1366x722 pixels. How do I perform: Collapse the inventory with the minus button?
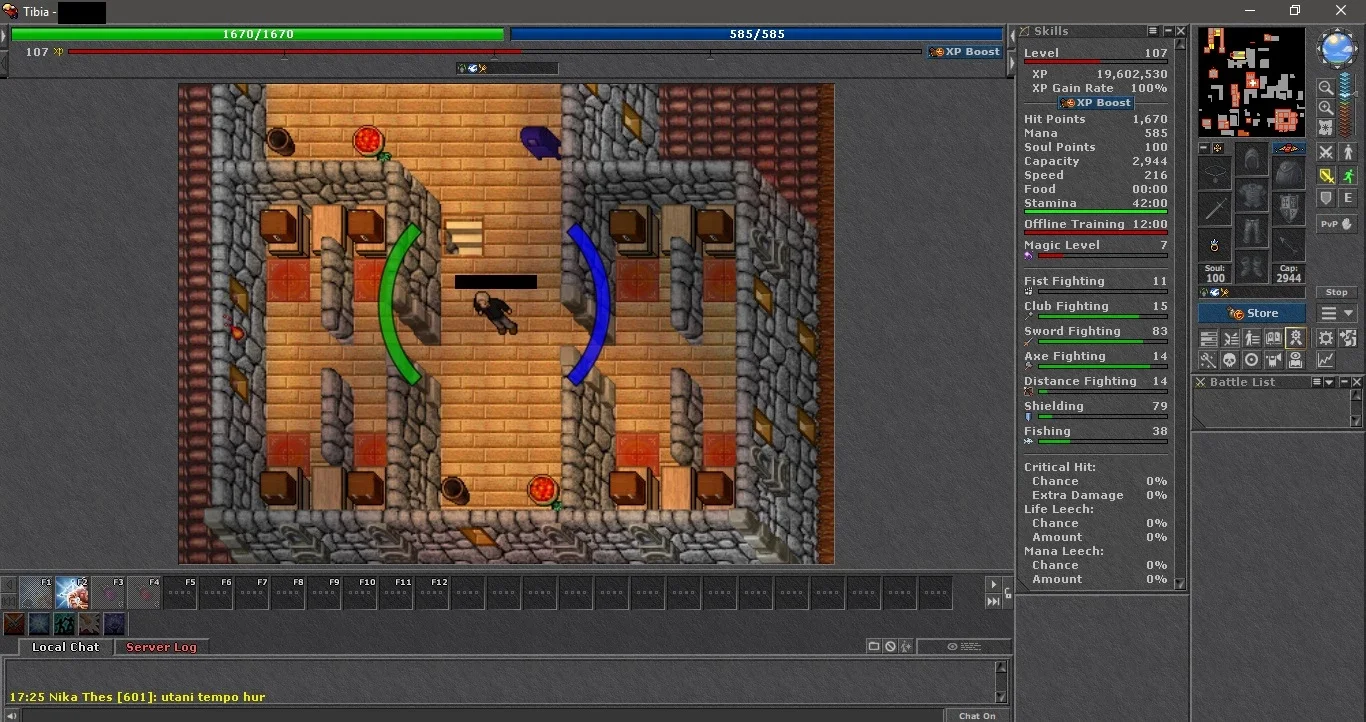click(x=1204, y=148)
